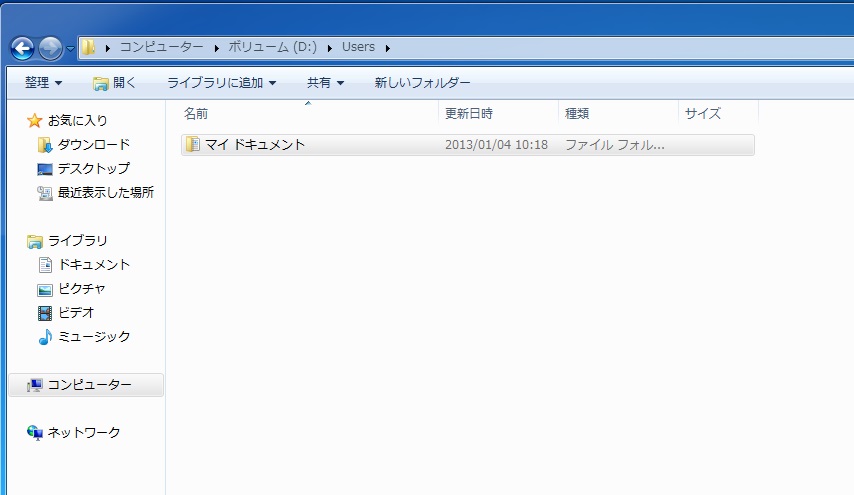Expand arrow after Users breadcrumb

point(388,48)
